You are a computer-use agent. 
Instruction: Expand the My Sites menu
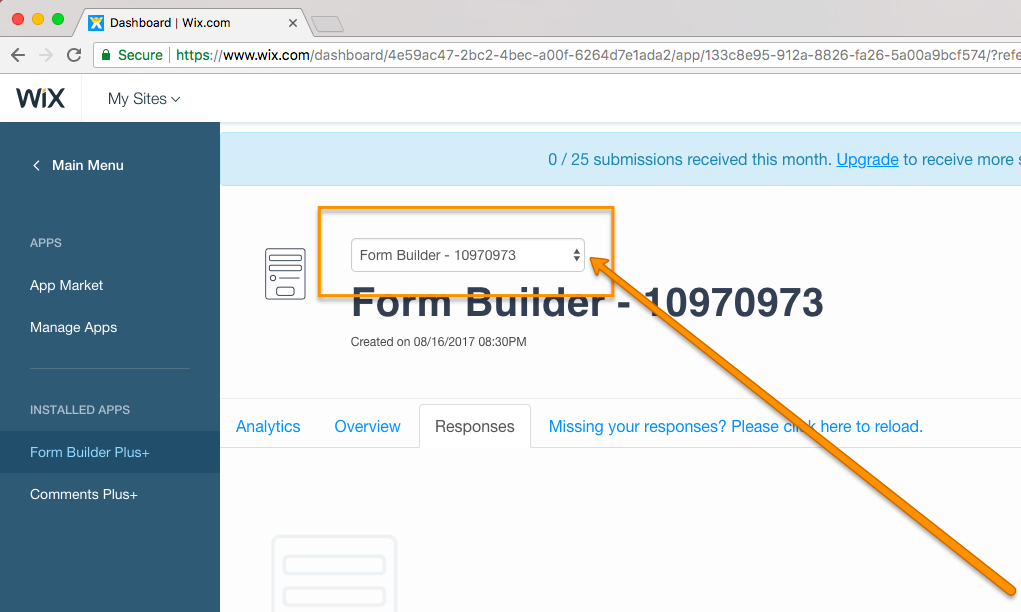(x=144, y=99)
